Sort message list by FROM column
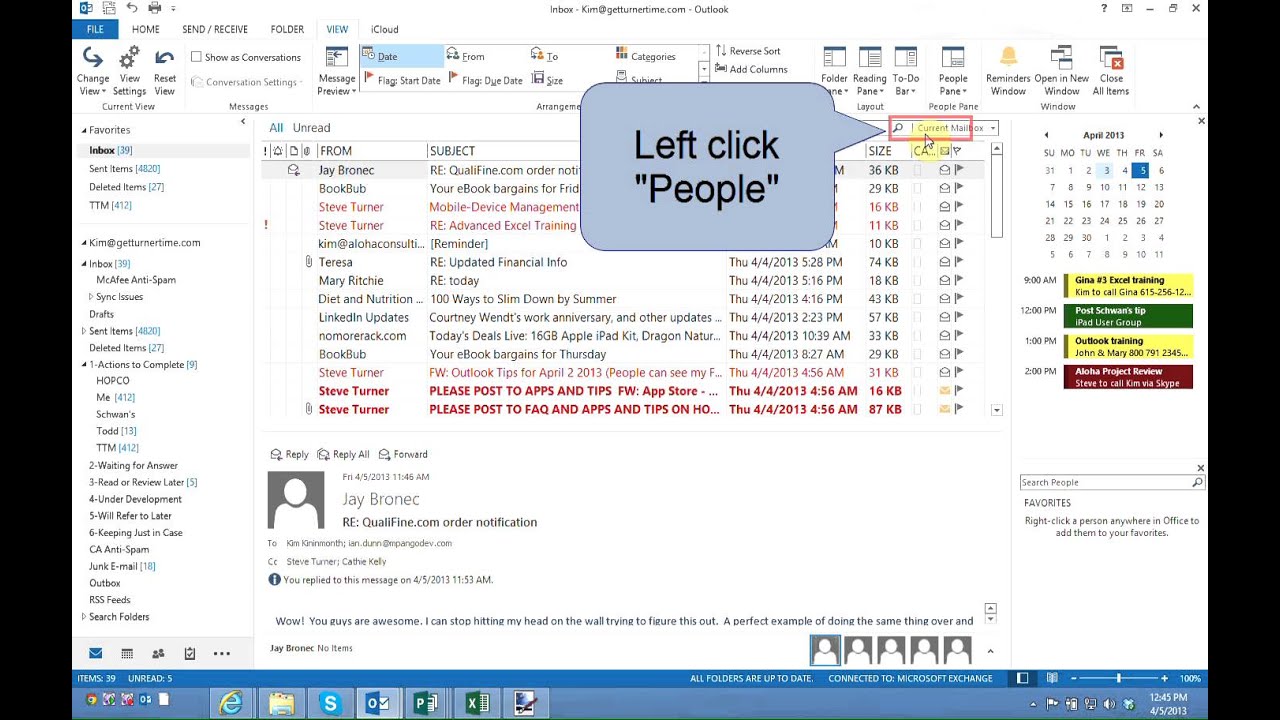This screenshot has height=720, width=1280. click(371, 151)
